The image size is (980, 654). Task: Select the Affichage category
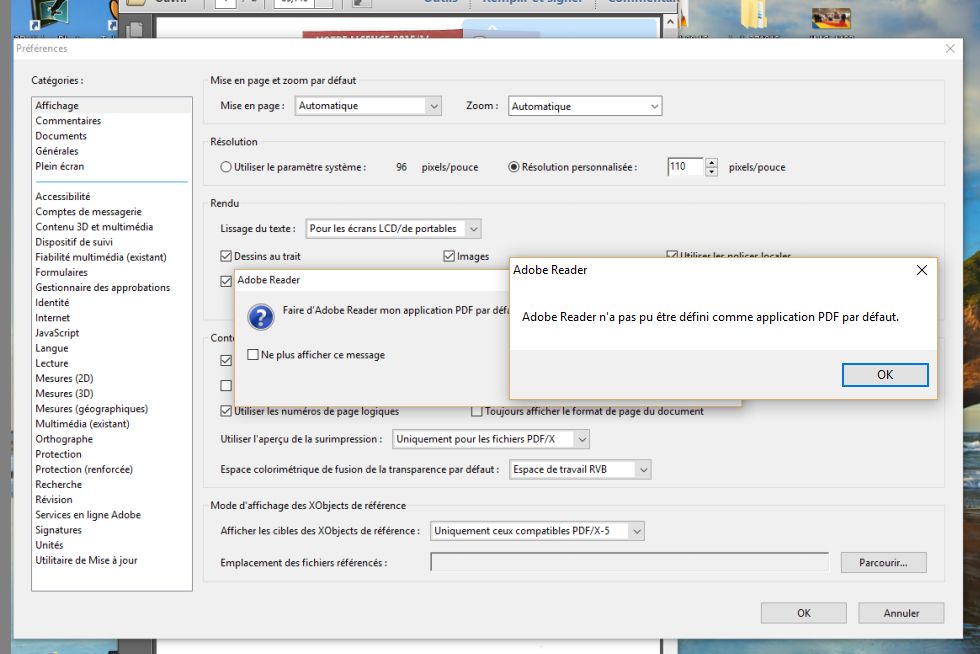pos(112,106)
